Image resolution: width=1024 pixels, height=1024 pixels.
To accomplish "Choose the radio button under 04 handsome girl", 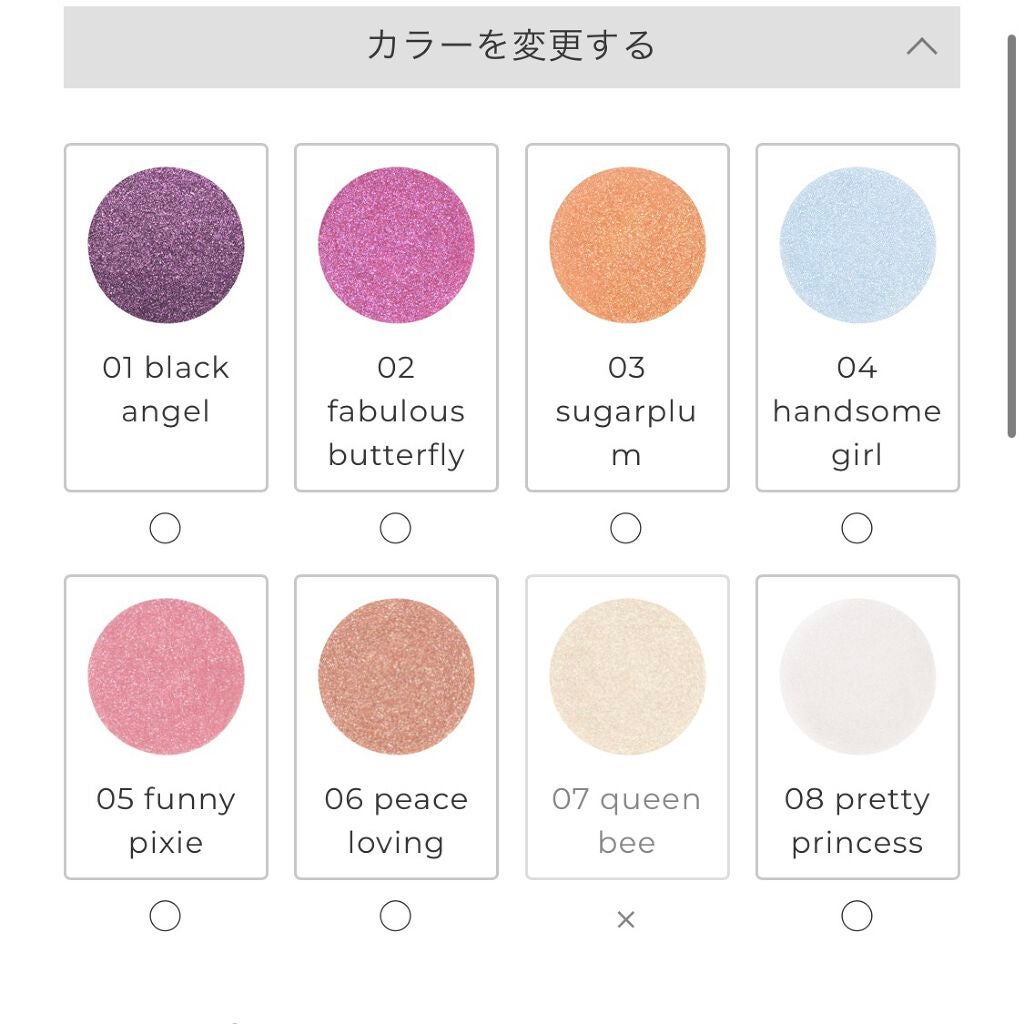I will [x=857, y=527].
